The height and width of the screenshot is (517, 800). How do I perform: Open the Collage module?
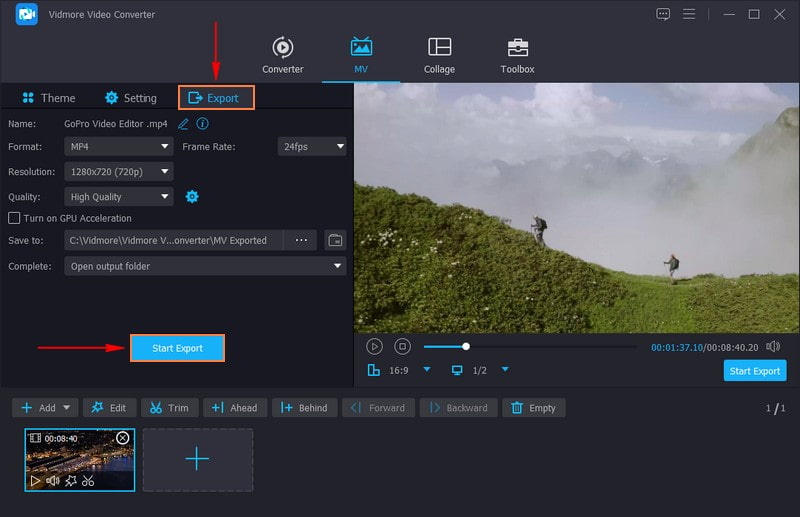coord(439,56)
